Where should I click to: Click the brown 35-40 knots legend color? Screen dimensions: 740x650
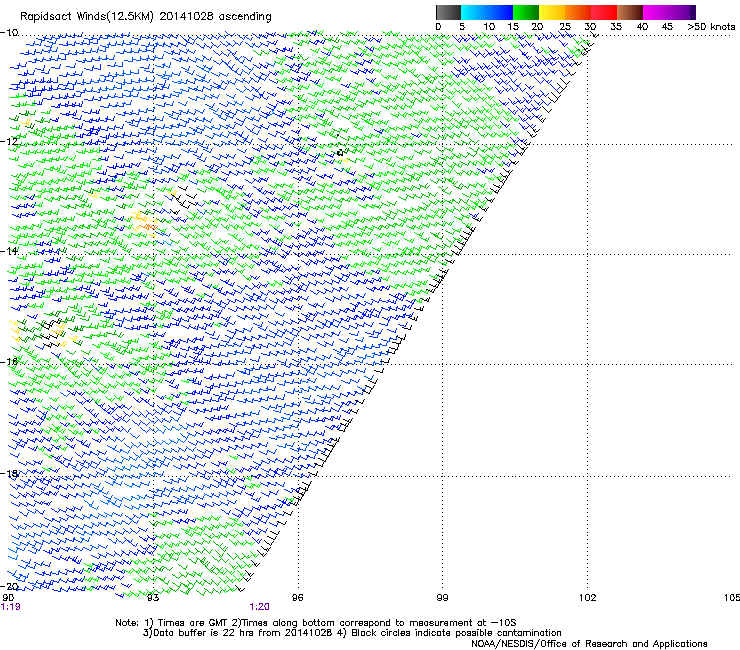pyautogui.click(x=630, y=12)
